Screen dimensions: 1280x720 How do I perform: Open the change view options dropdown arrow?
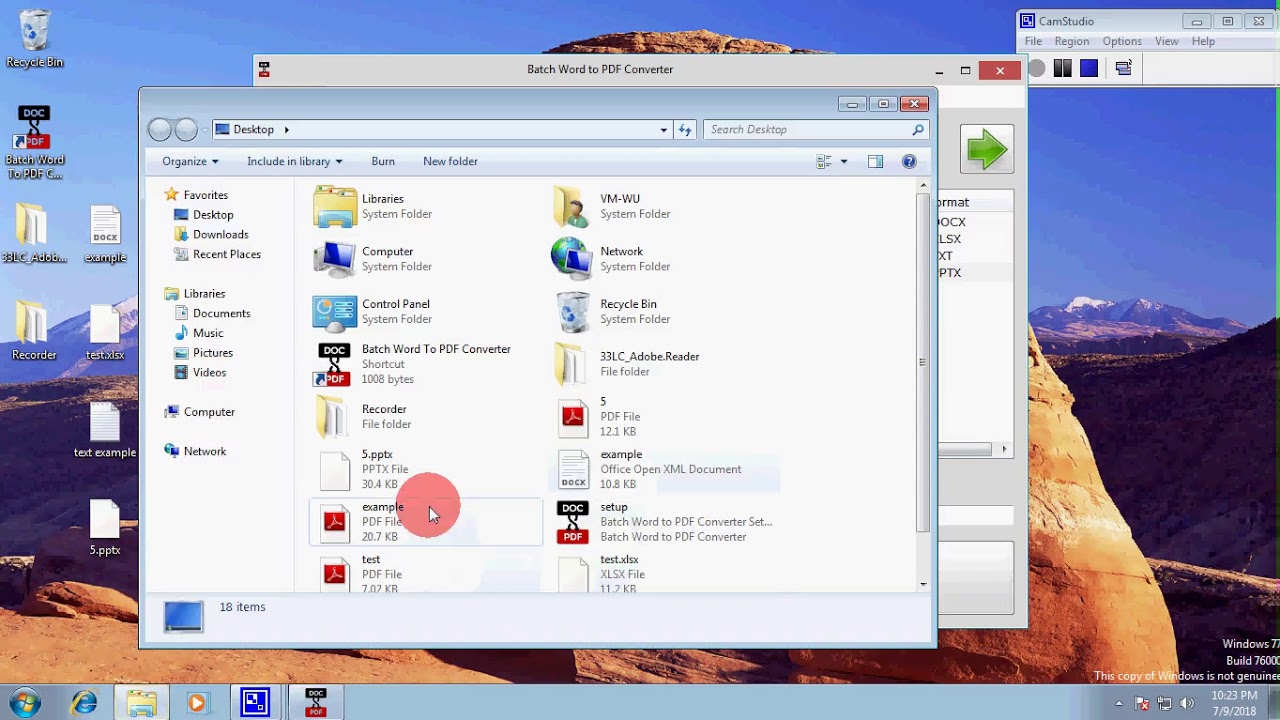click(x=844, y=161)
